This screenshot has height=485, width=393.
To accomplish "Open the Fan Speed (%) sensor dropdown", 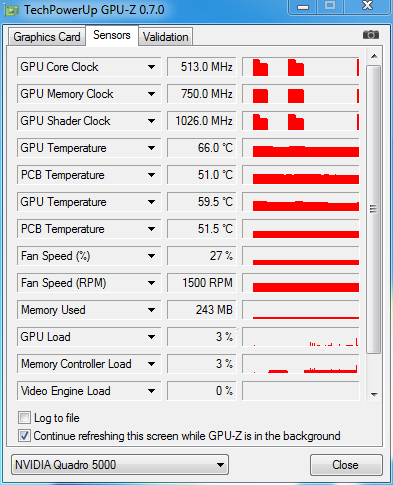I will tap(89, 256).
